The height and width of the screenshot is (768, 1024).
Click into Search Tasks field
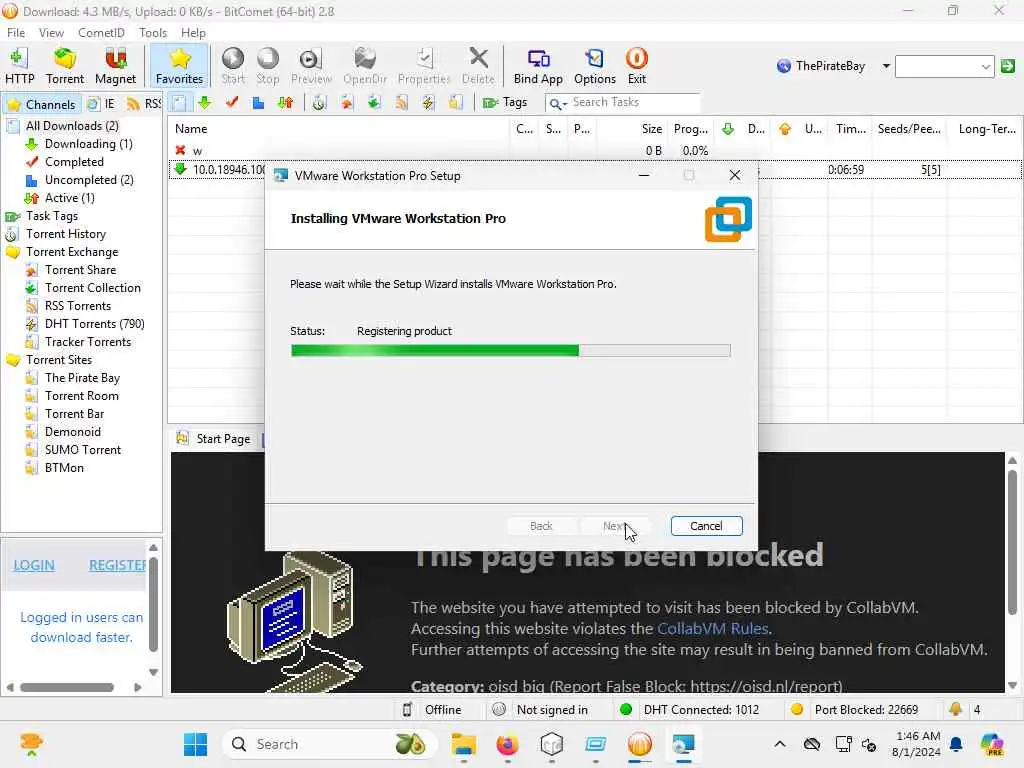coord(633,103)
